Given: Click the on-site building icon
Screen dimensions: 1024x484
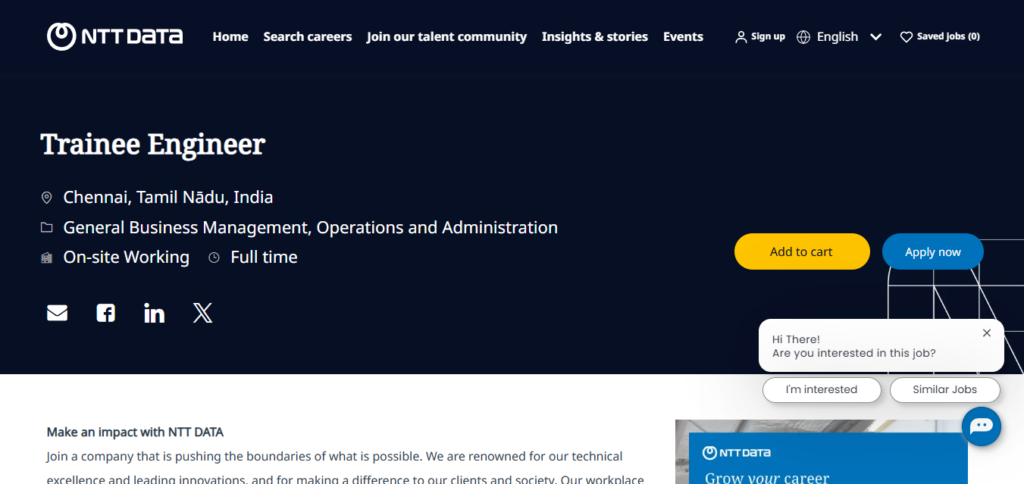Looking at the screenshot, I should pos(46,257).
